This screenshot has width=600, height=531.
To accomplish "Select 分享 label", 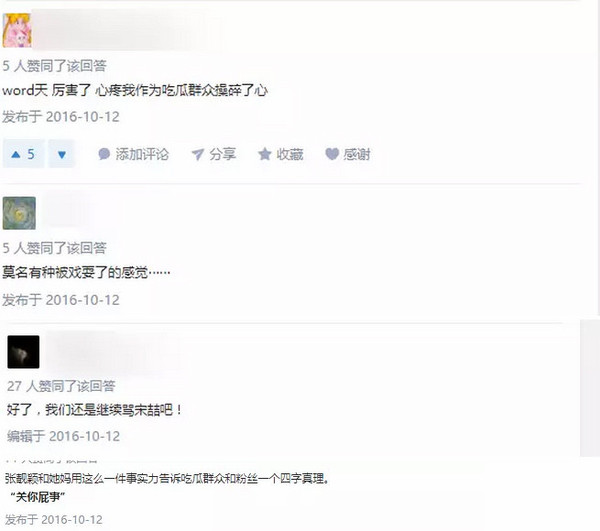I will (x=222, y=154).
